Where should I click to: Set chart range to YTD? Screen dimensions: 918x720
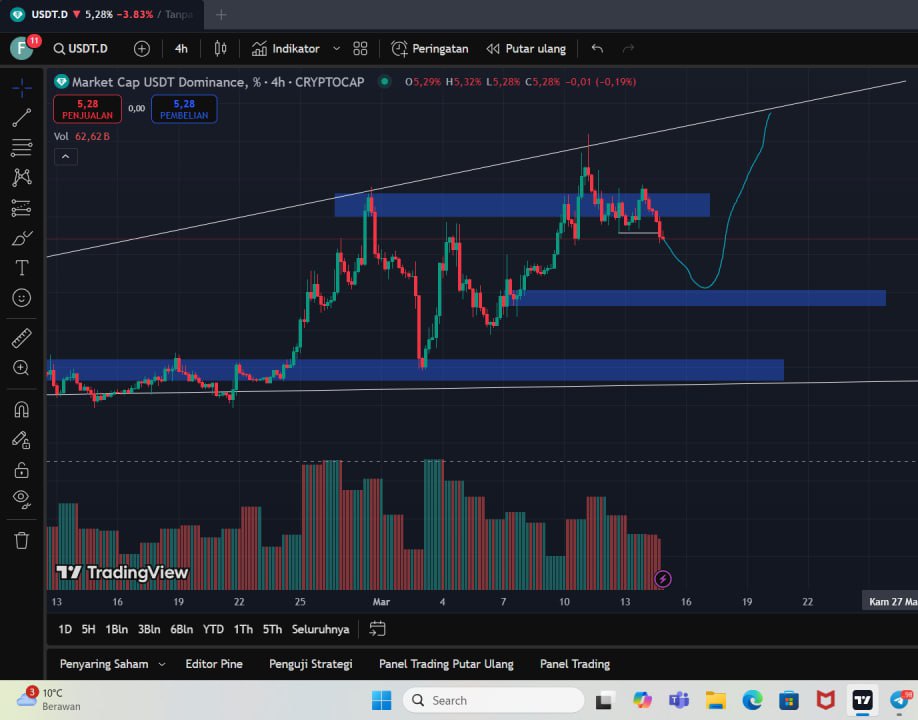click(x=213, y=629)
